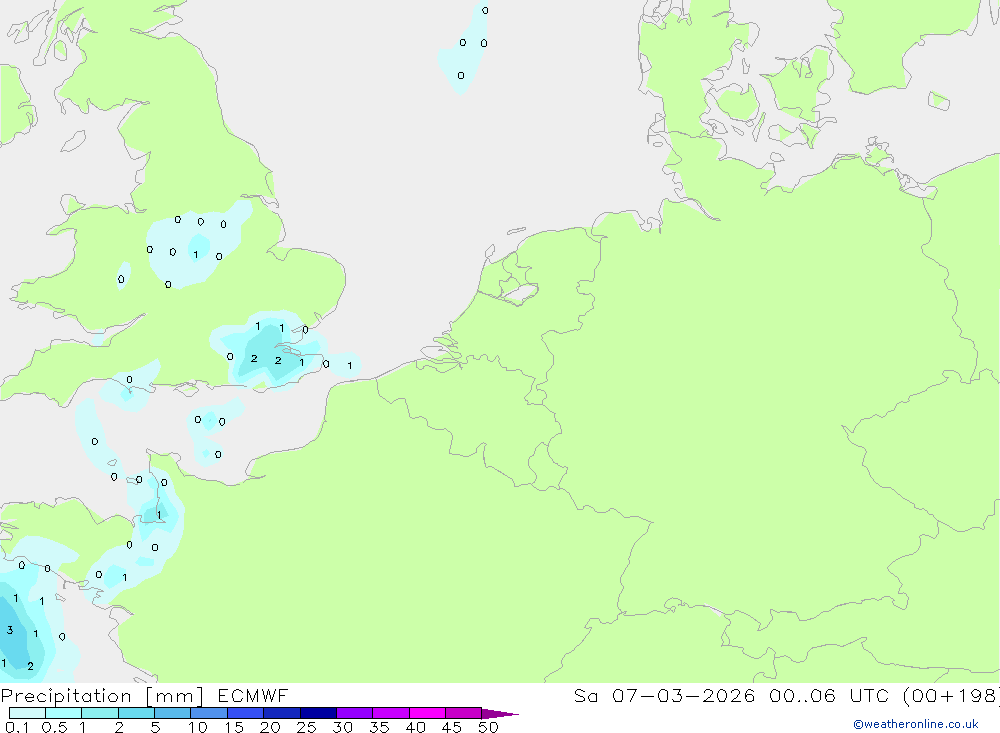The width and height of the screenshot is (1000, 733).
Task: Click the '45' legend scale label
Action: 452,727
